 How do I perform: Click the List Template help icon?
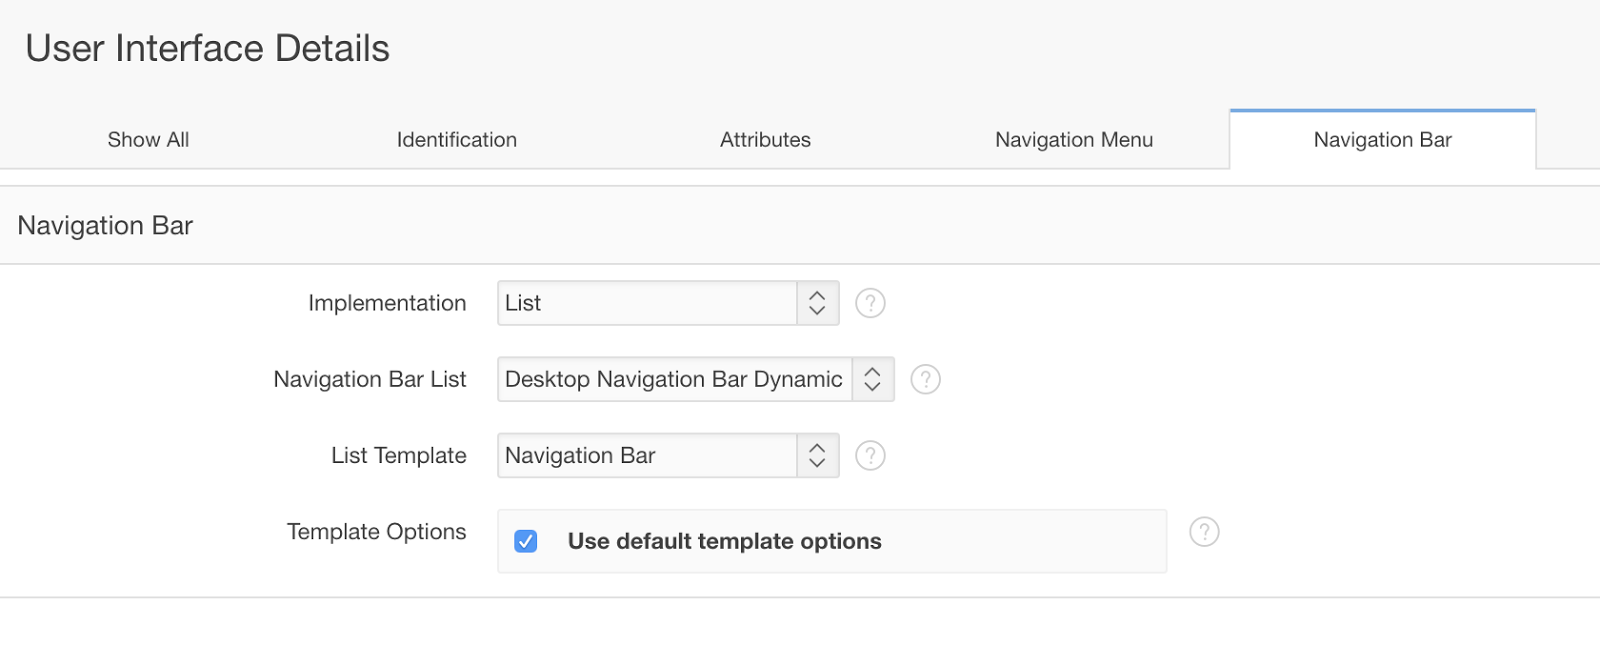[x=870, y=456]
